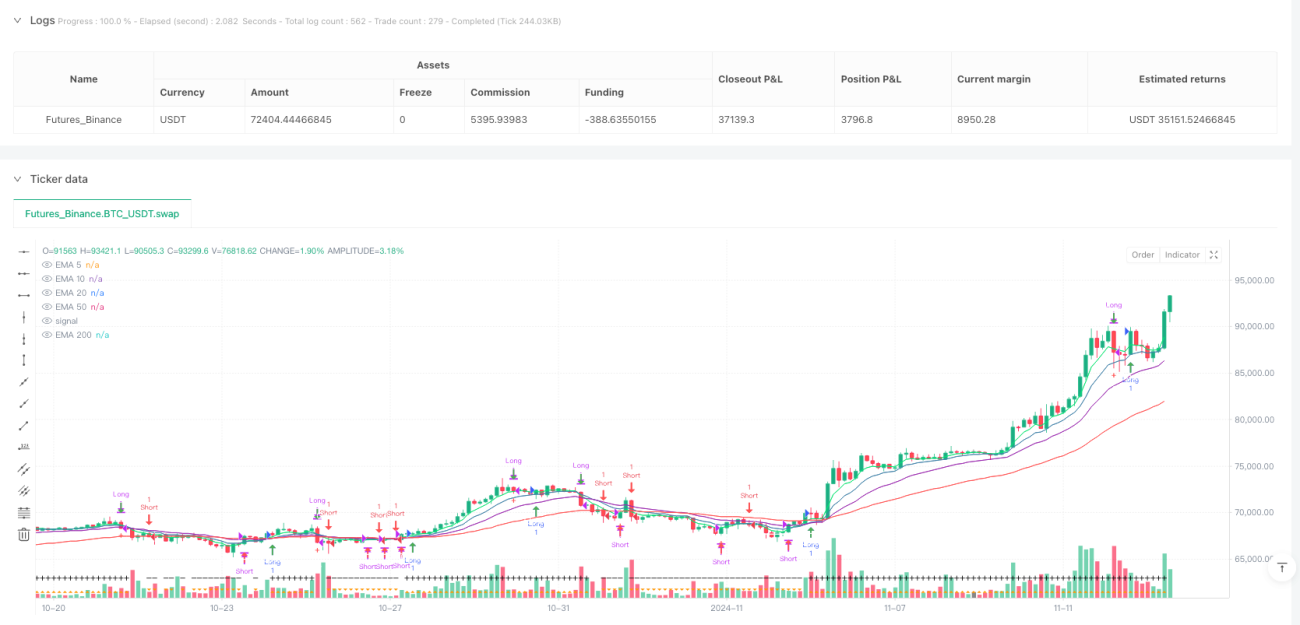Screen dimensions: 1300x625
Task: Collapse the Ticker data section
Action: (17, 179)
